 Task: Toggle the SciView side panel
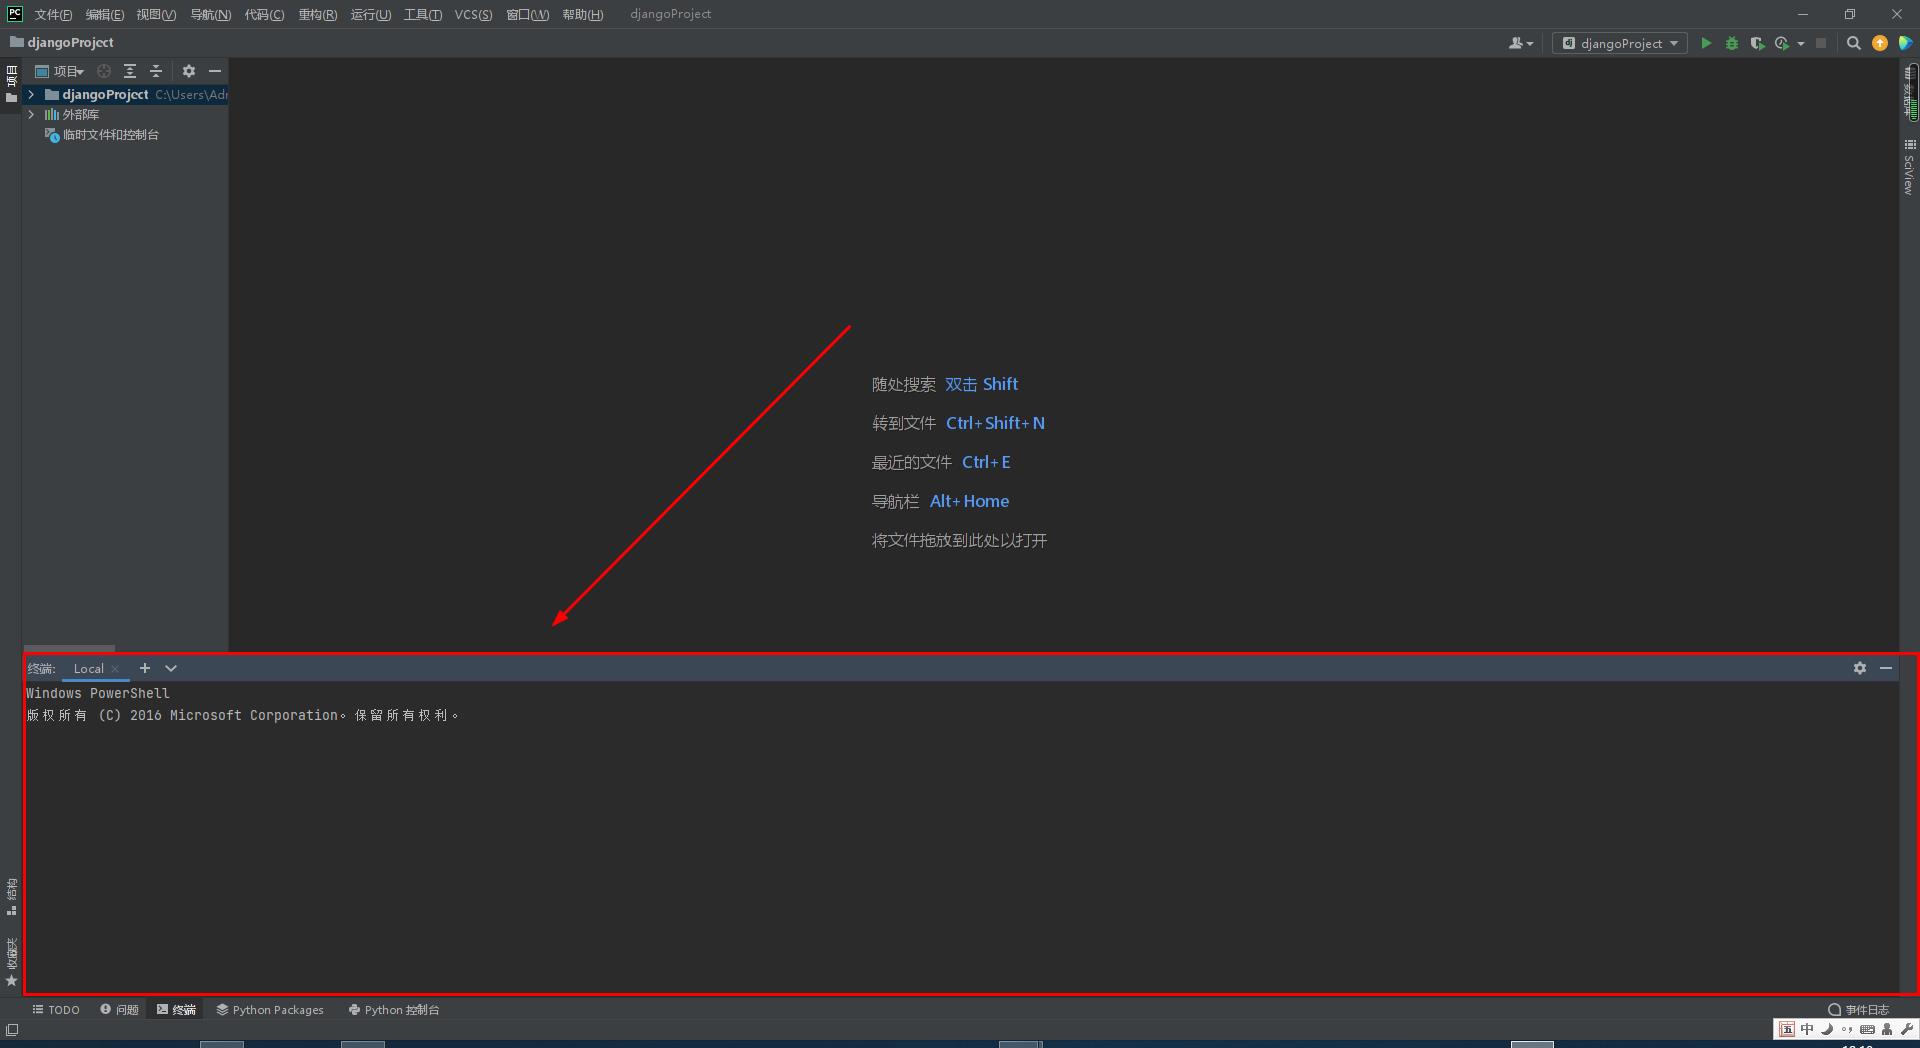(1909, 167)
